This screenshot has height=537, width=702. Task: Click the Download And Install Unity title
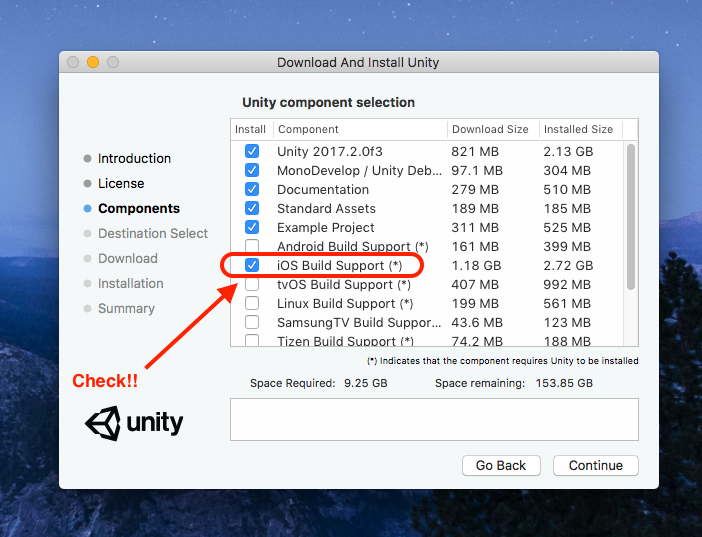click(x=358, y=62)
